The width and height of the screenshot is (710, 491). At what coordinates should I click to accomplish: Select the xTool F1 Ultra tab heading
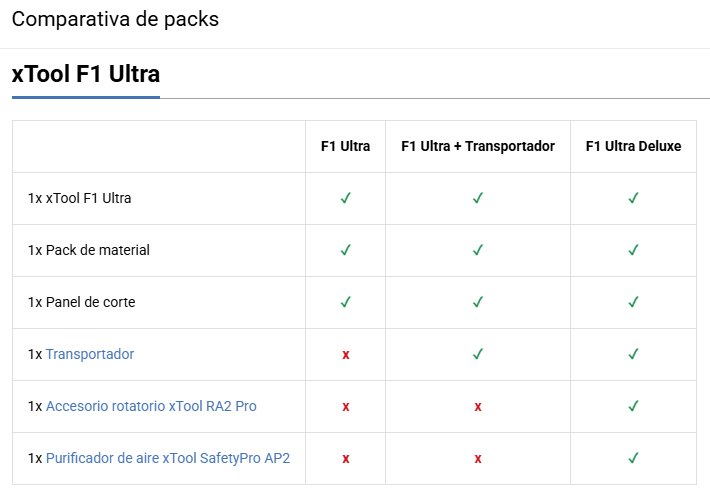coord(86,74)
